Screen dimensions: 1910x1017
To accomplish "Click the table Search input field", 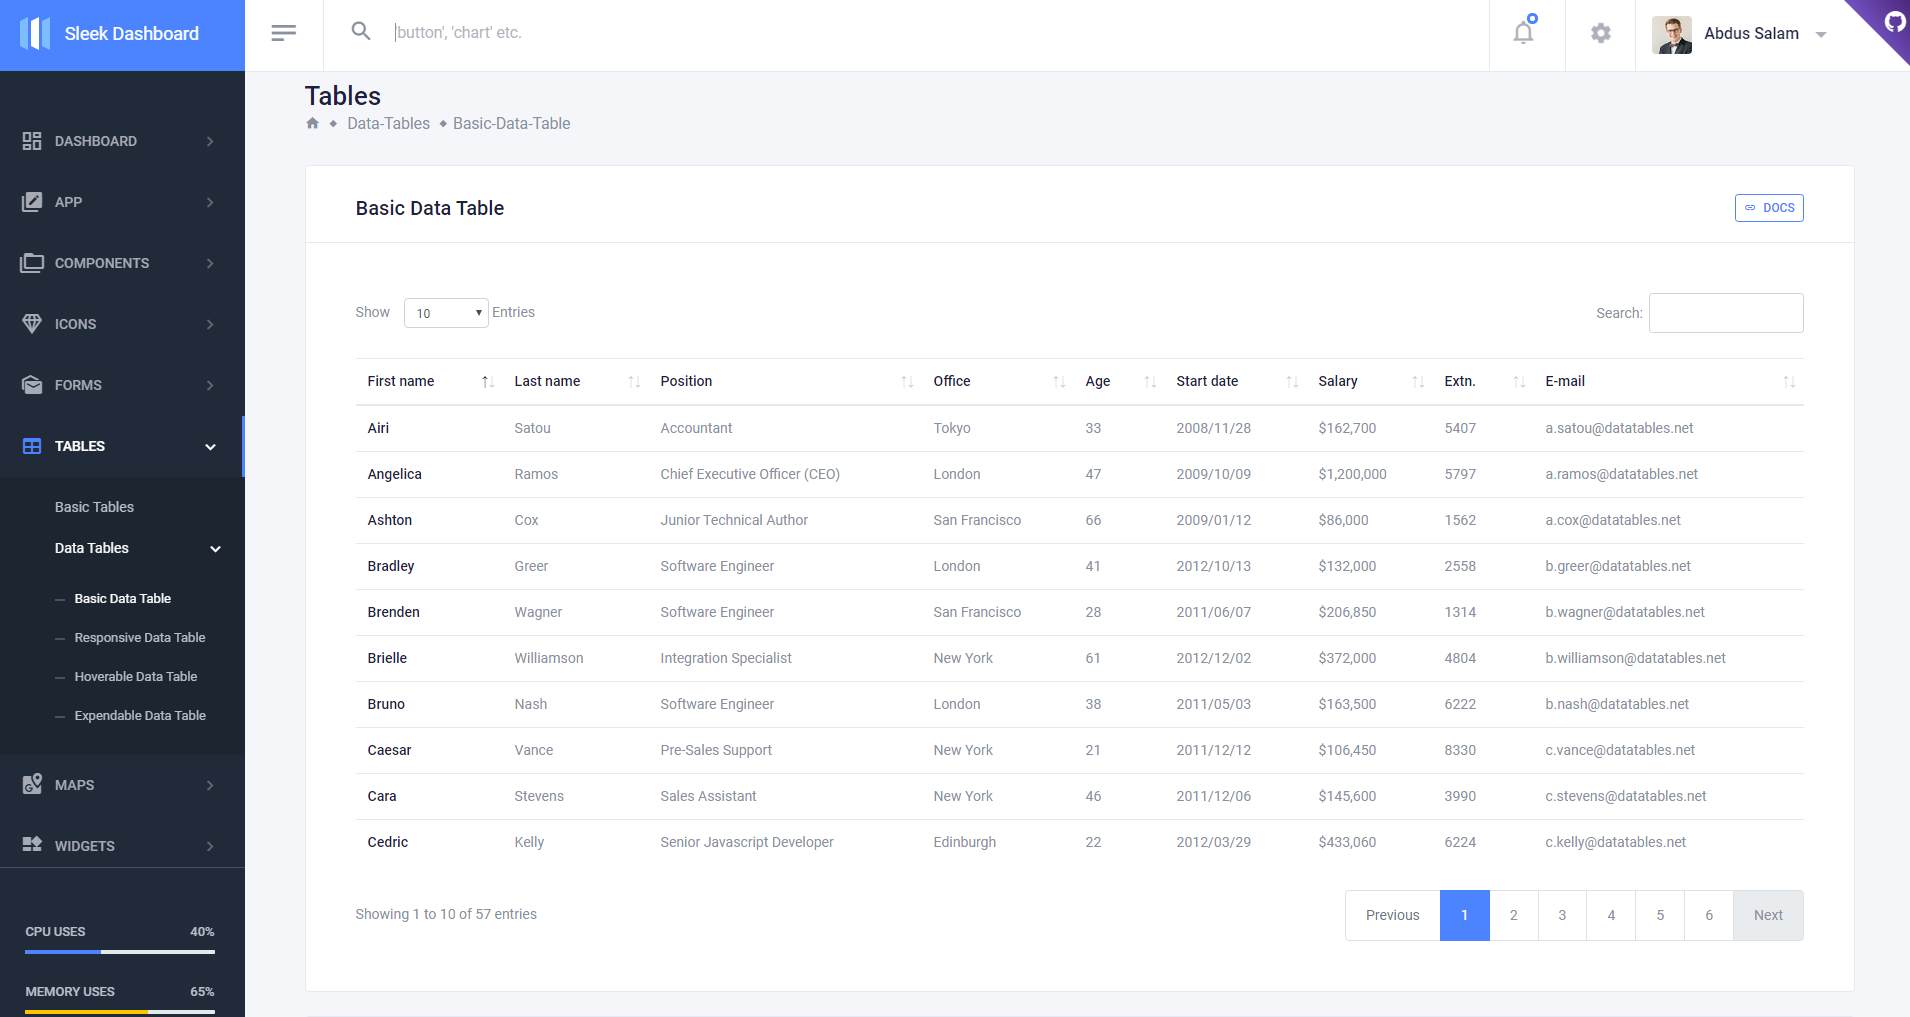I will coord(1726,313).
